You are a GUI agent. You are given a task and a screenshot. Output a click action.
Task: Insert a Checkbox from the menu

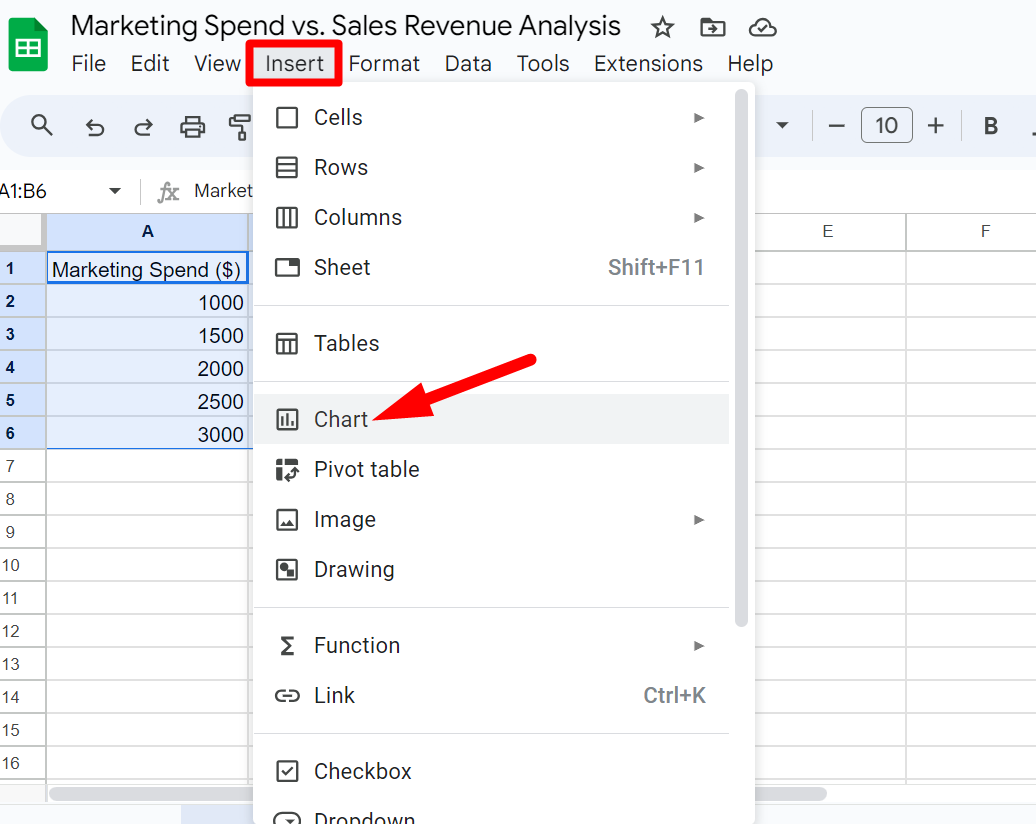click(x=362, y=771)
